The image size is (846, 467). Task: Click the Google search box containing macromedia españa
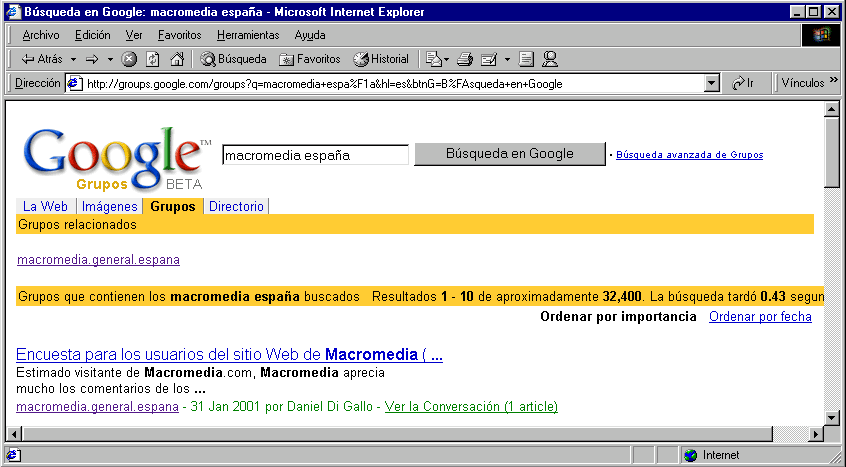[316, 155]
